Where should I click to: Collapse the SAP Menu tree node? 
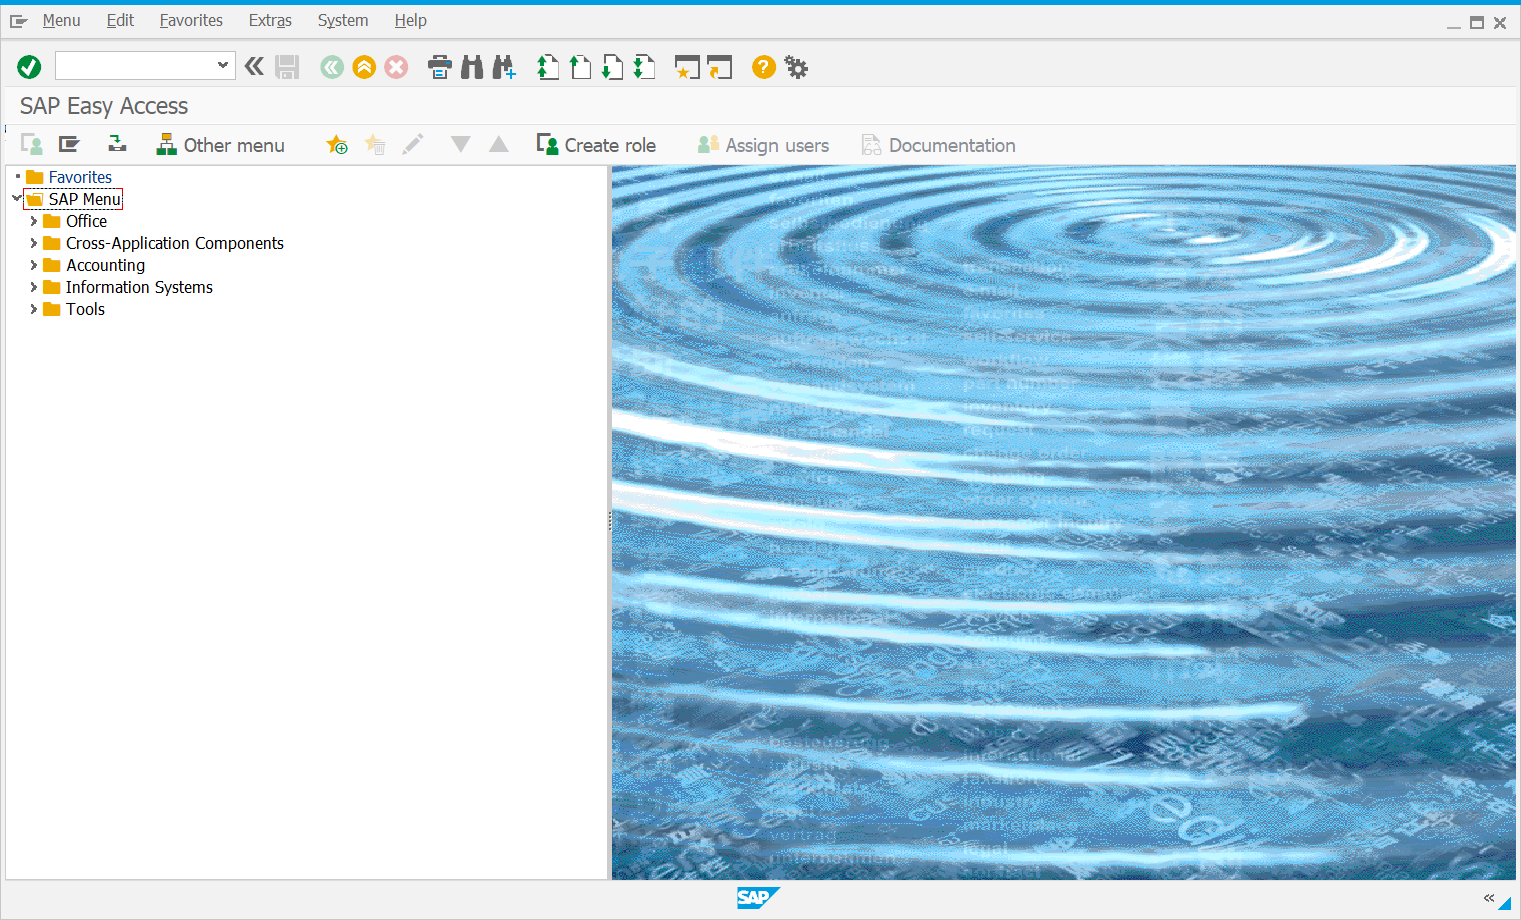16,199
